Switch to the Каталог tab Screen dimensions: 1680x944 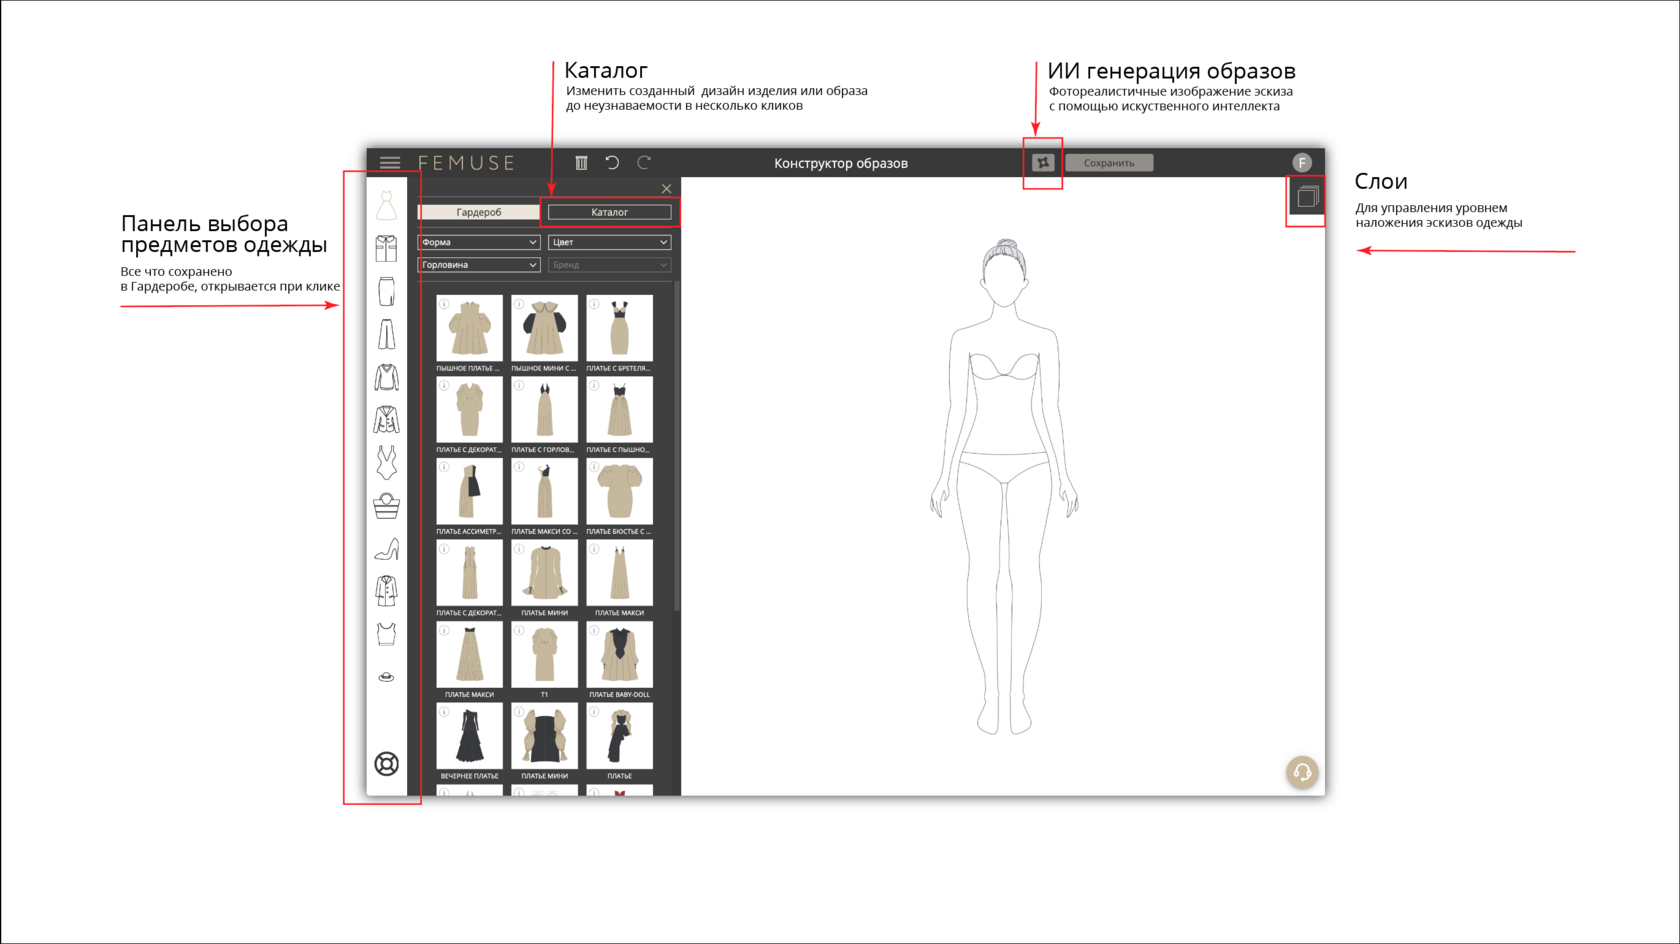[609, 212]
